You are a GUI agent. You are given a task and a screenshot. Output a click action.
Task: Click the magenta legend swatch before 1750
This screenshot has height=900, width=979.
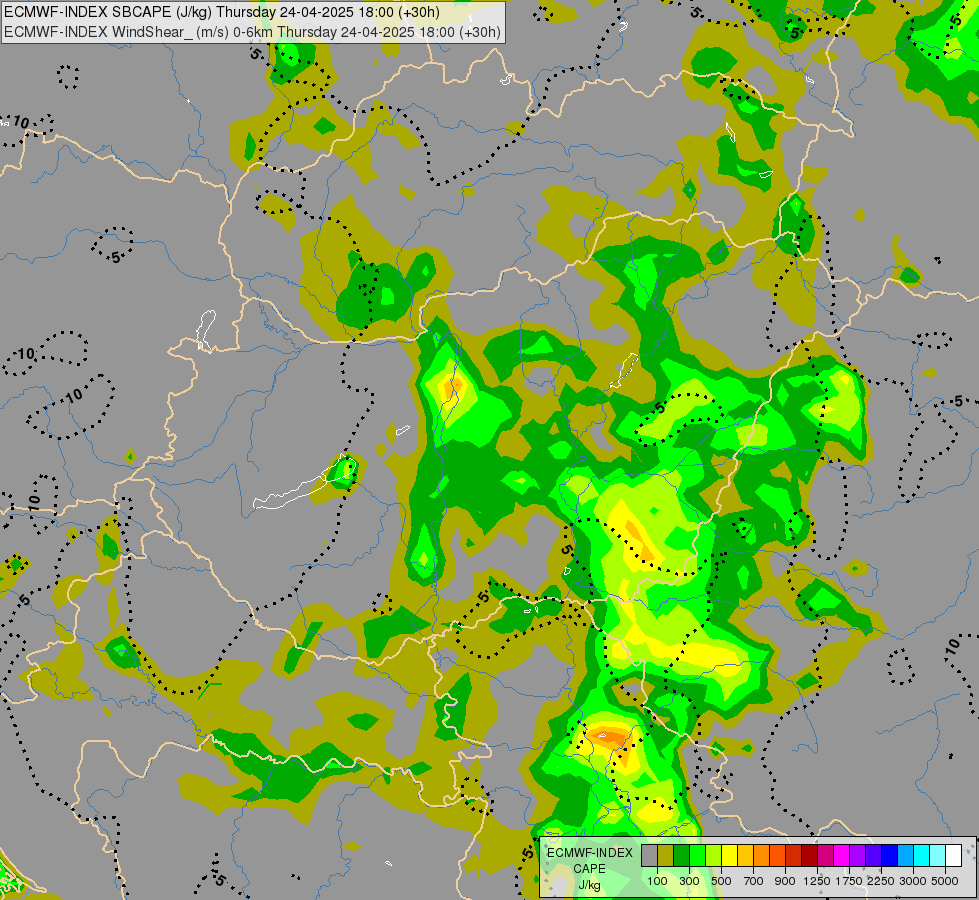842,856
